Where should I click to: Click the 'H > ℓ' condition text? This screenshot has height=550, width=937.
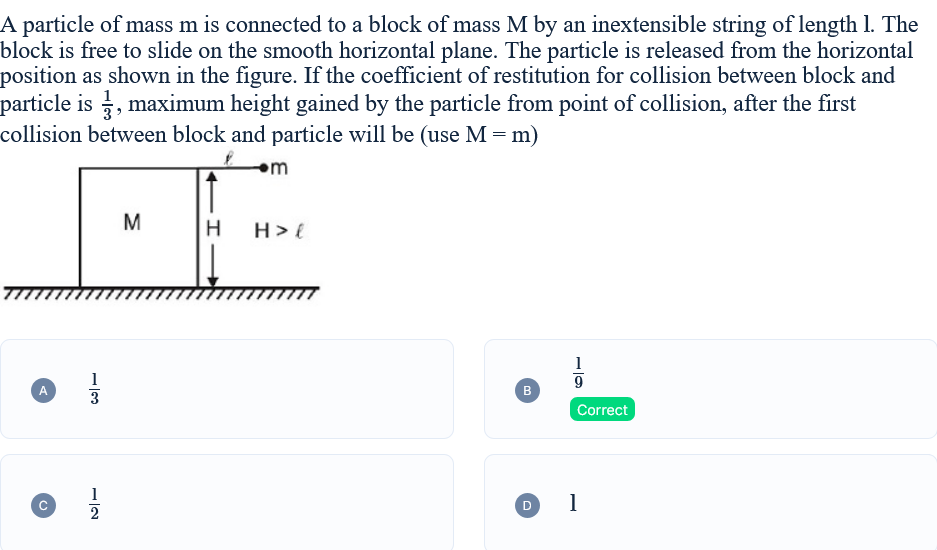[x=279, y=231]
